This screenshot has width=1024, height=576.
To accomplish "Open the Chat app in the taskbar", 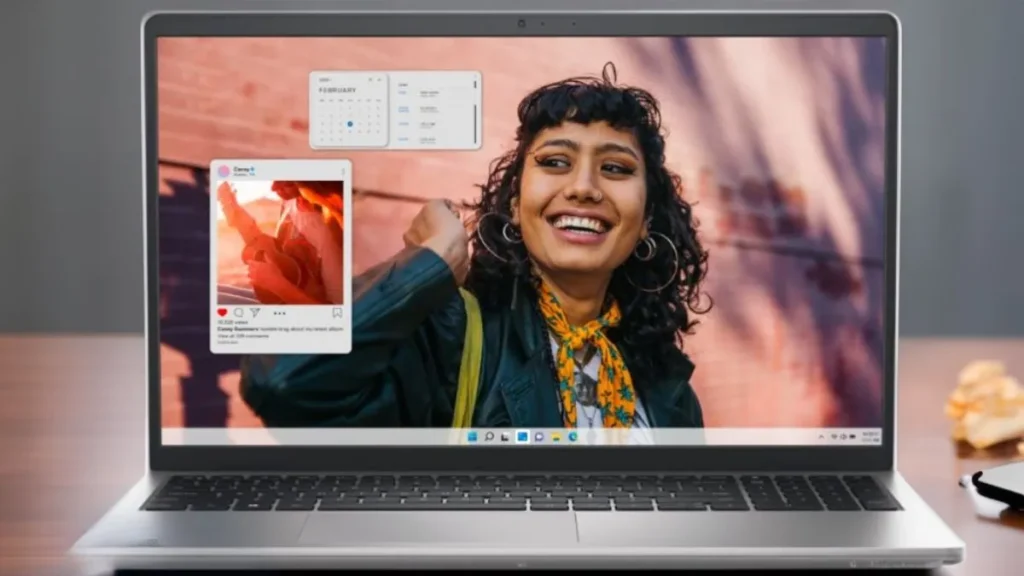I will [x=538, y=437].
